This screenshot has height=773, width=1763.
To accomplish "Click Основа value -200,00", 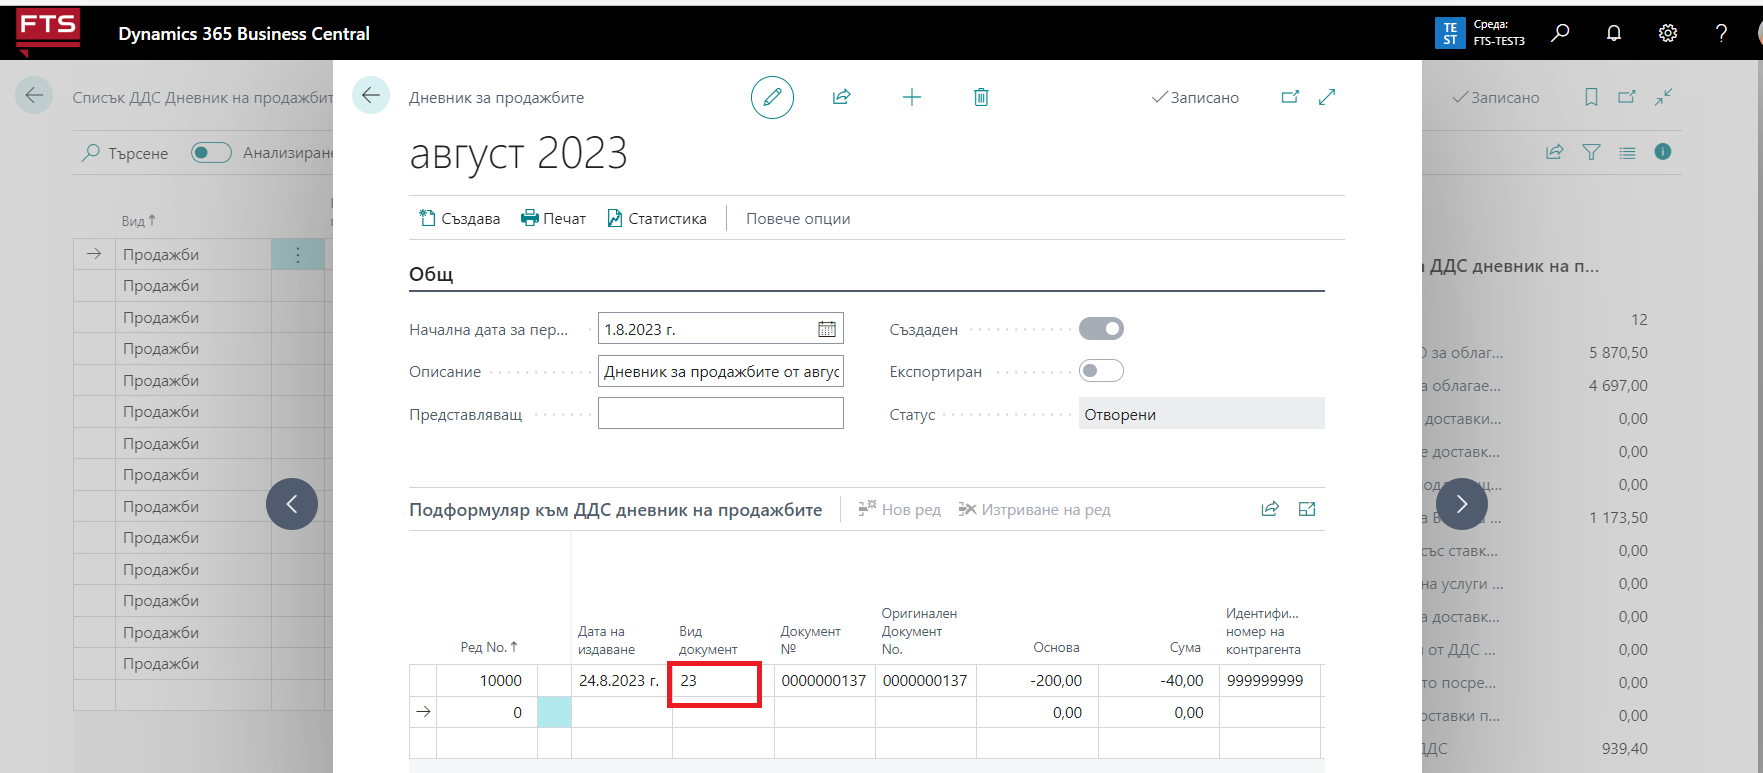I will [1037, 681].
